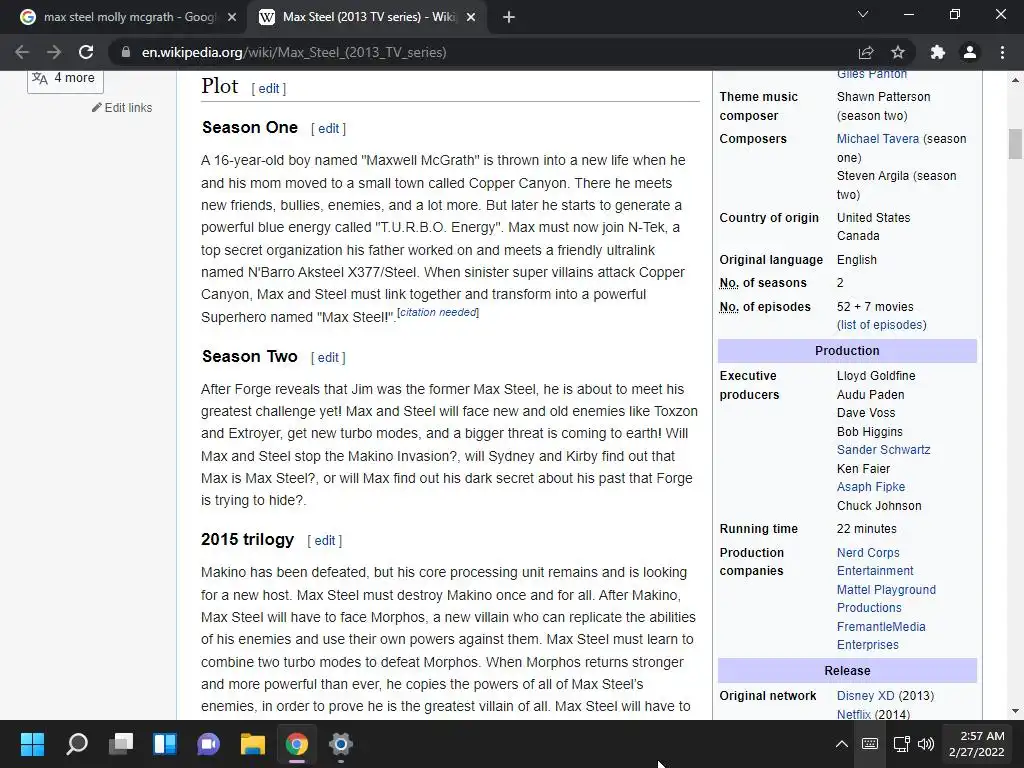Click the address bar URL

(294, 52)
